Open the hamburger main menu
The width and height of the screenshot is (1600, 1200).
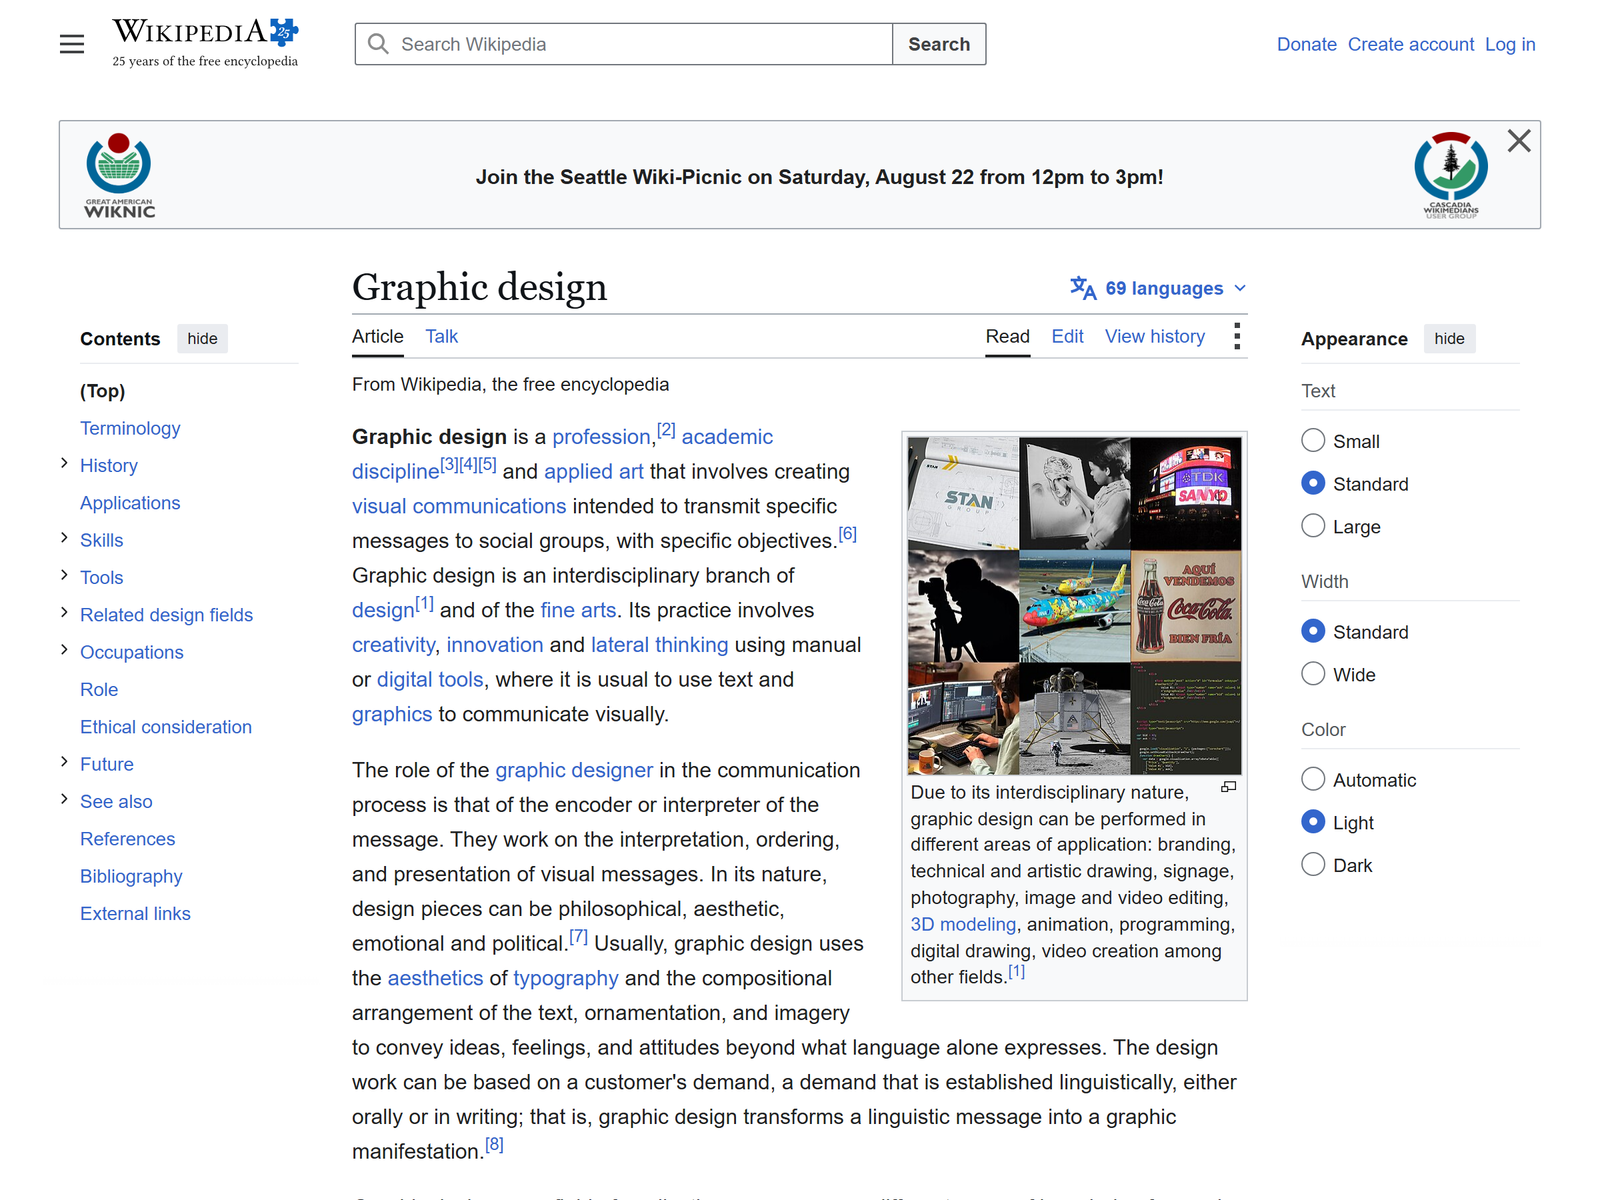pos(72,44)
